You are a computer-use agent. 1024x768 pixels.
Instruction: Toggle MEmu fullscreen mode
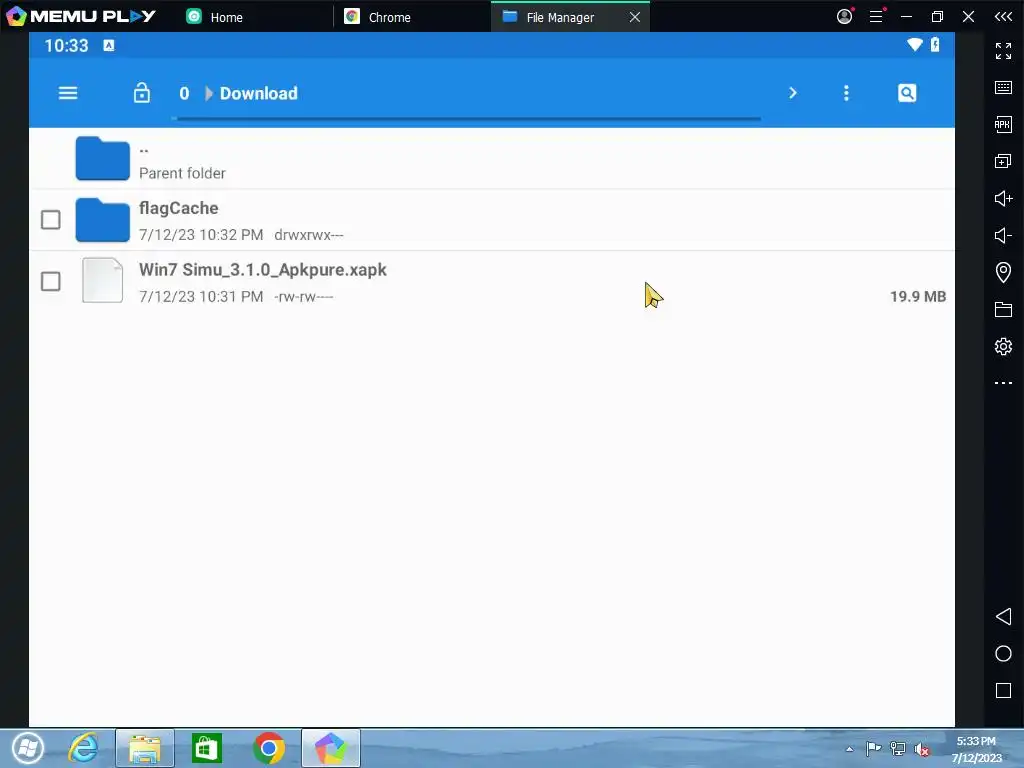pos(1003,50)
